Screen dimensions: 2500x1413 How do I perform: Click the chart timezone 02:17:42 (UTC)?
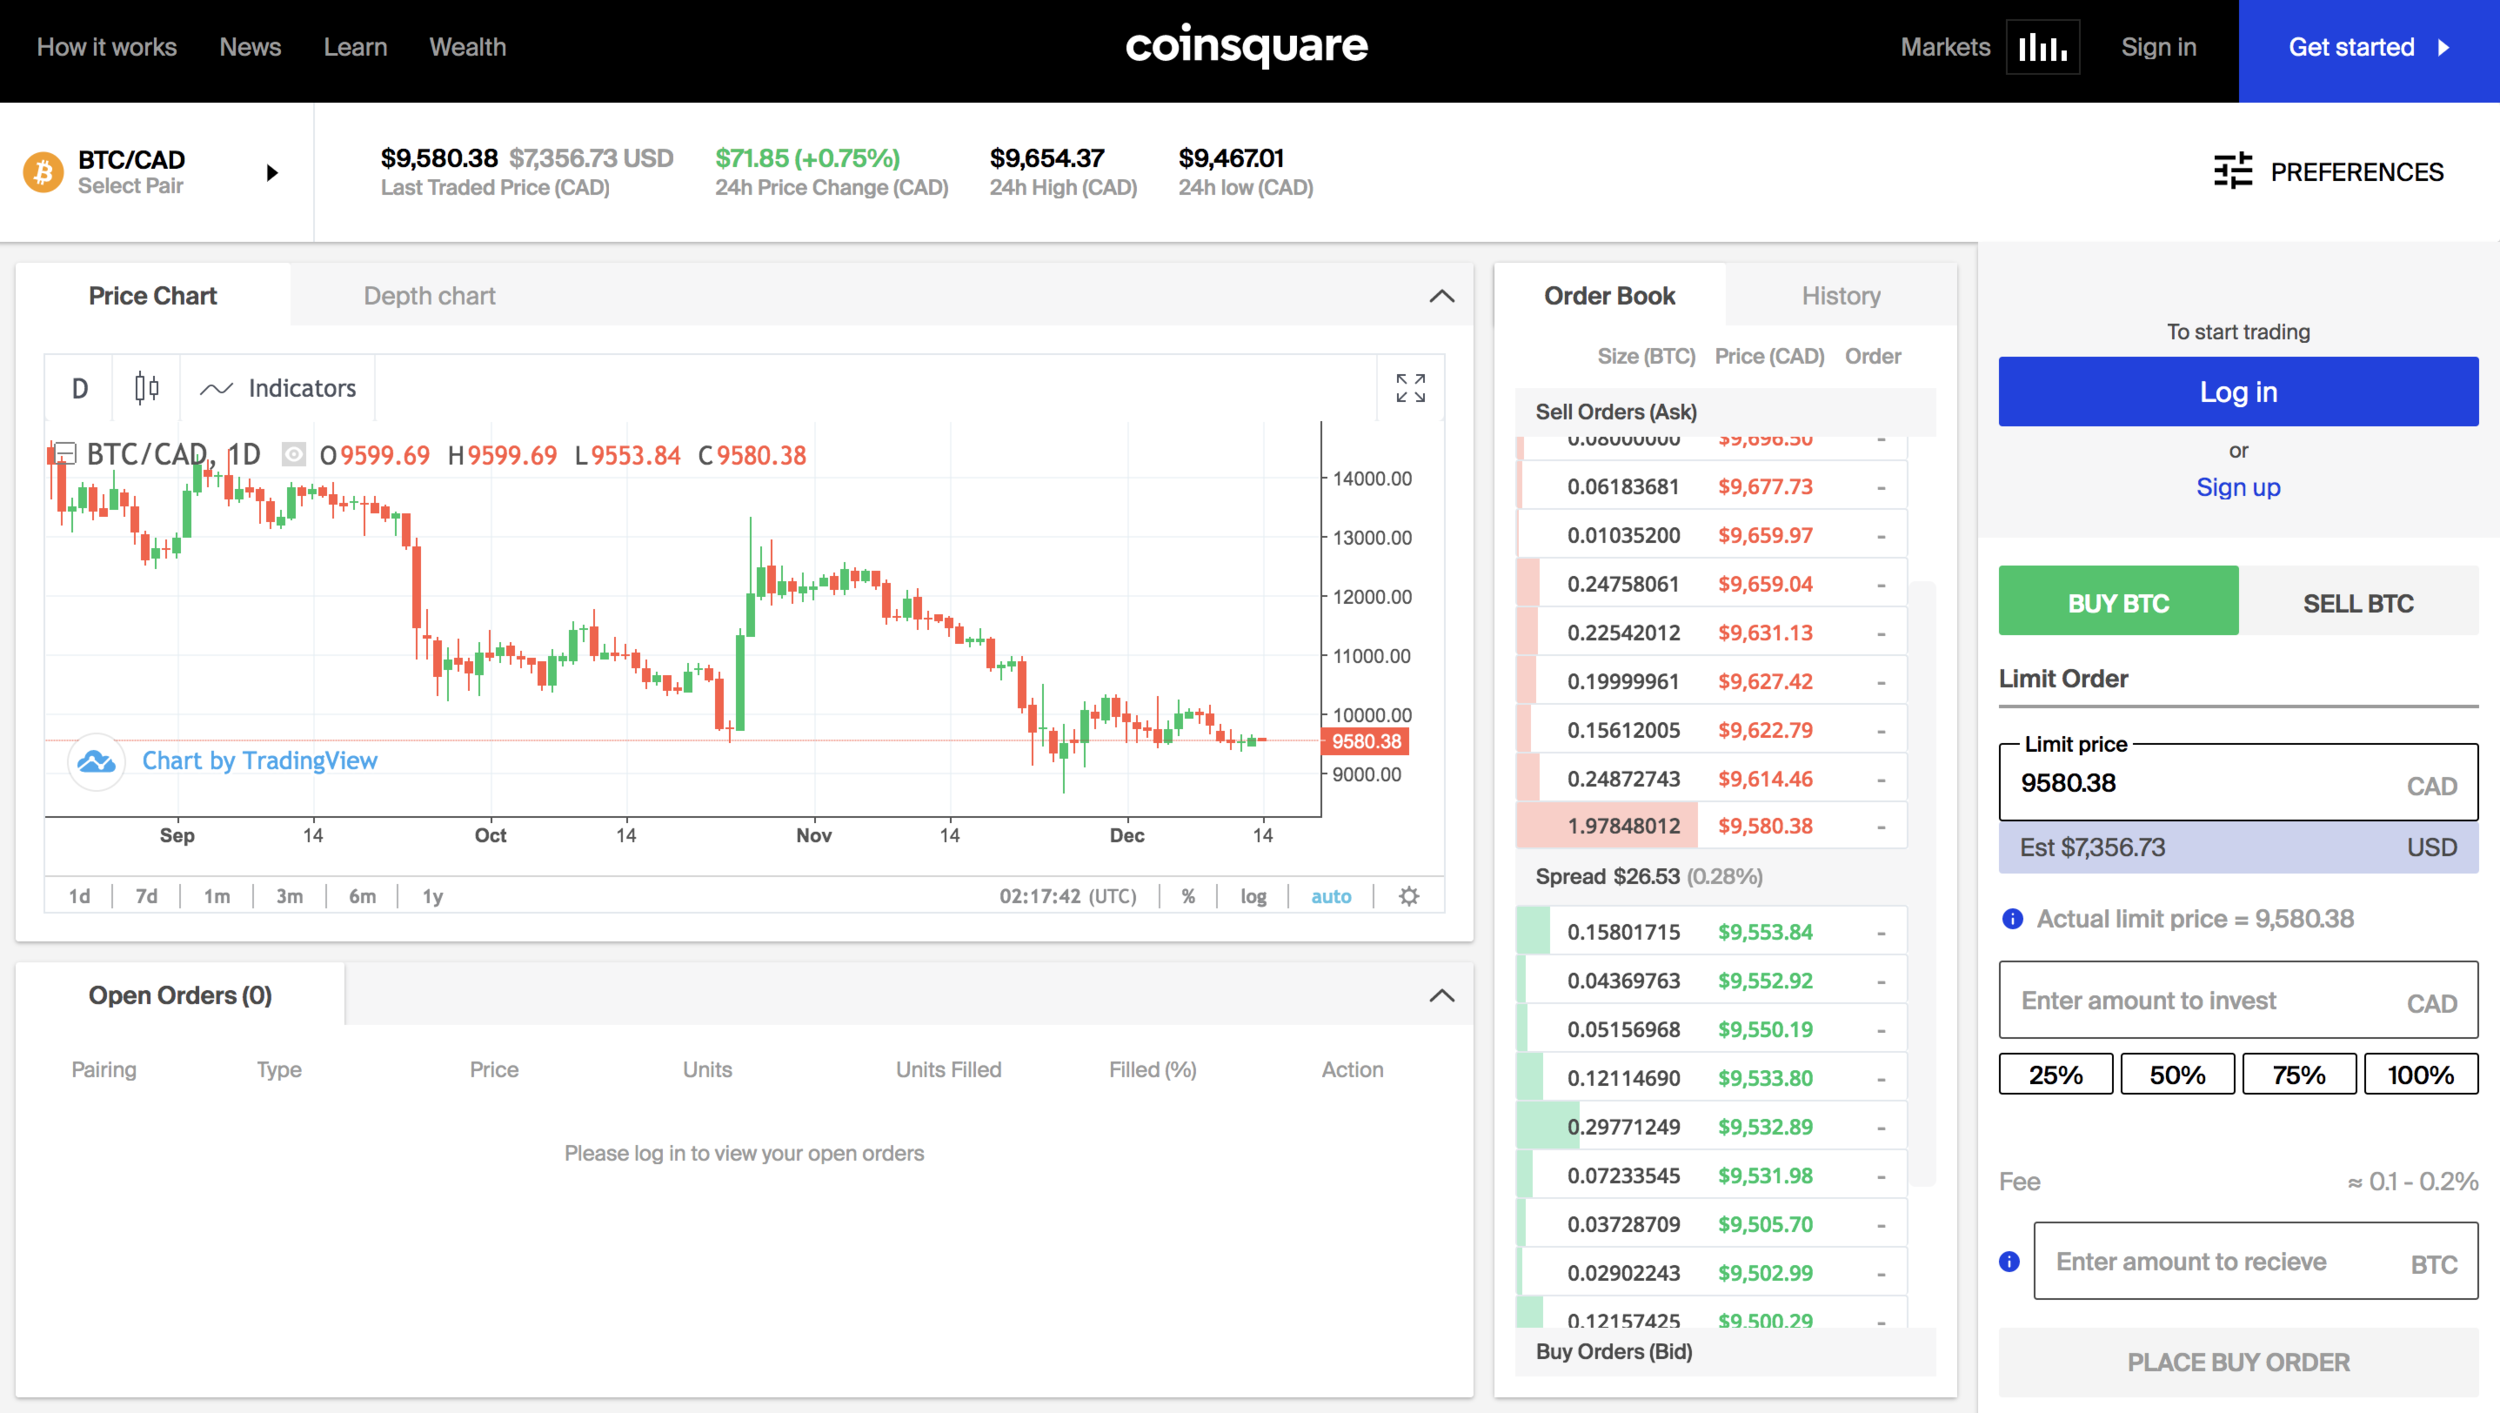(1067, 896)
